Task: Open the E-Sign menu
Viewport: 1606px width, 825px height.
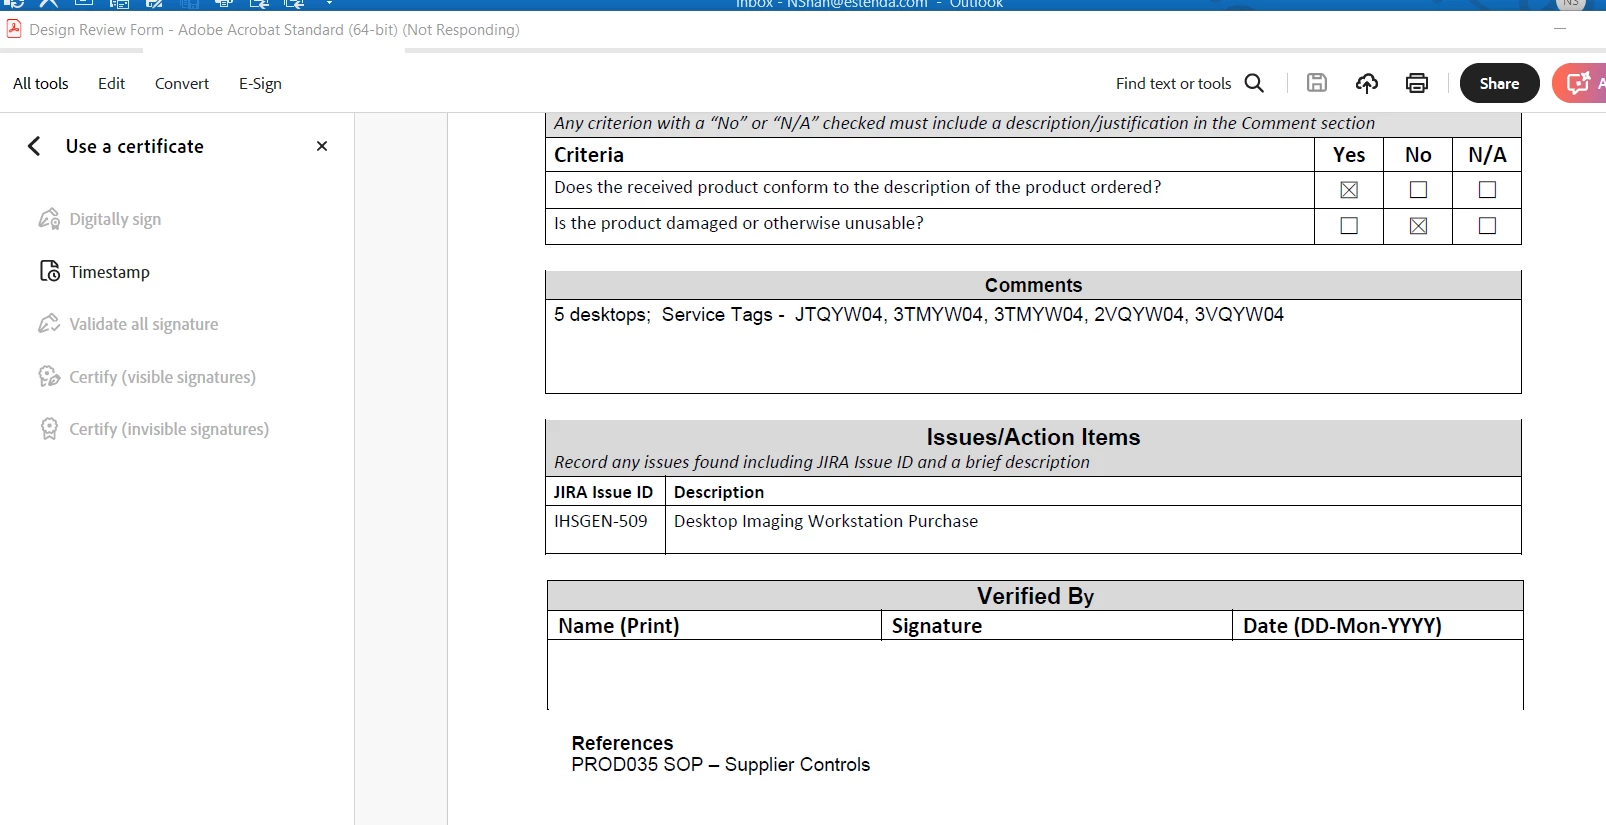Action: (260, 84)
